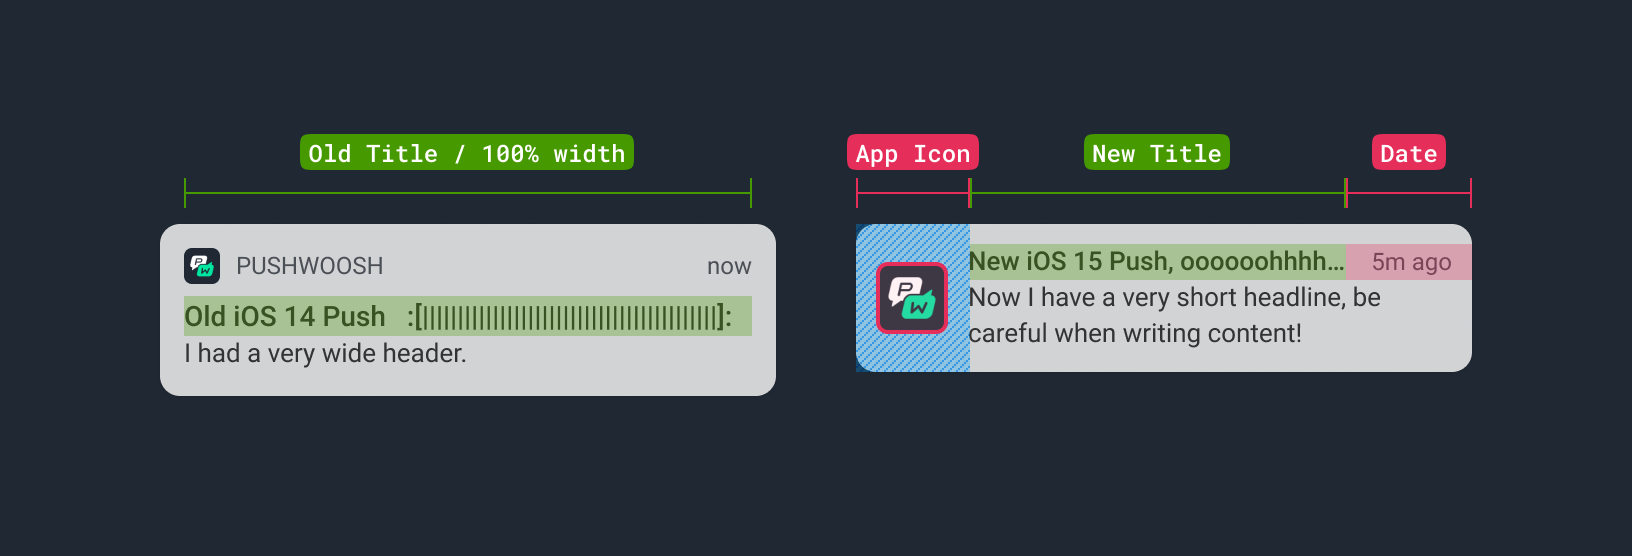The width and height of the screenshot is (1632, 556).
Task: Click the green old-title width measurement line
Action: (x=468, y=193)
